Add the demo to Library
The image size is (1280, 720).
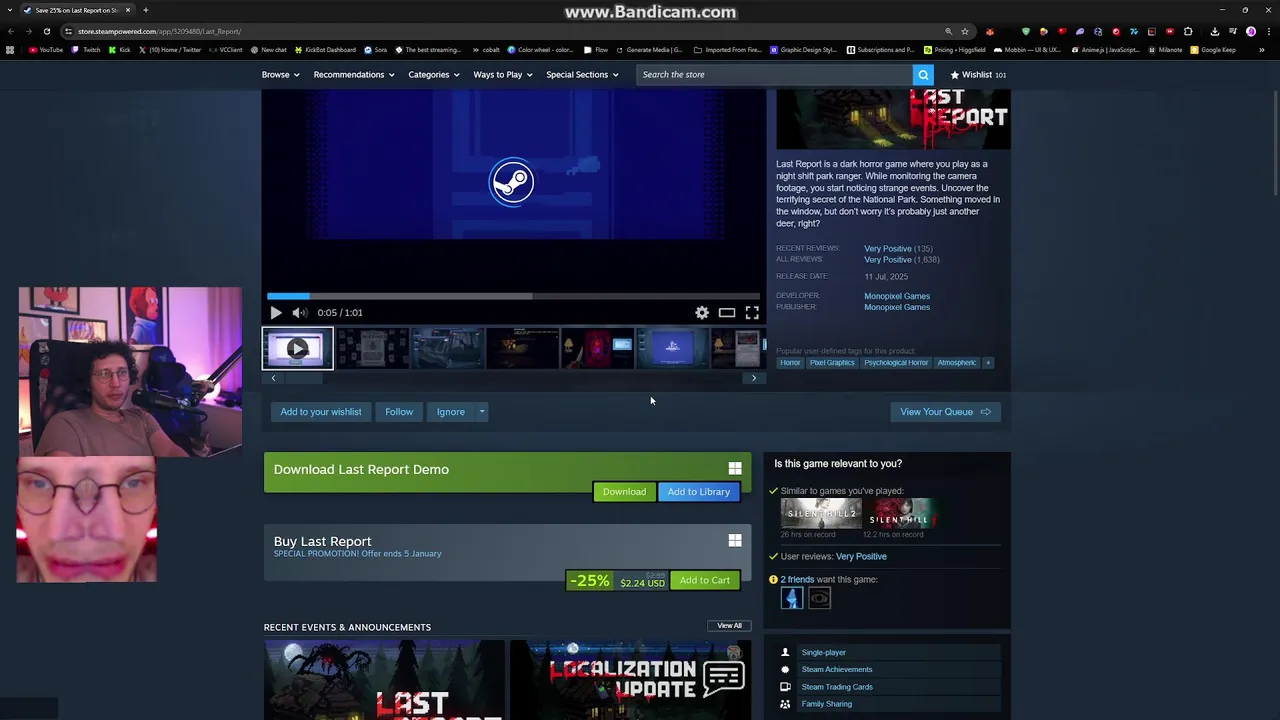(x=699, y=492)
